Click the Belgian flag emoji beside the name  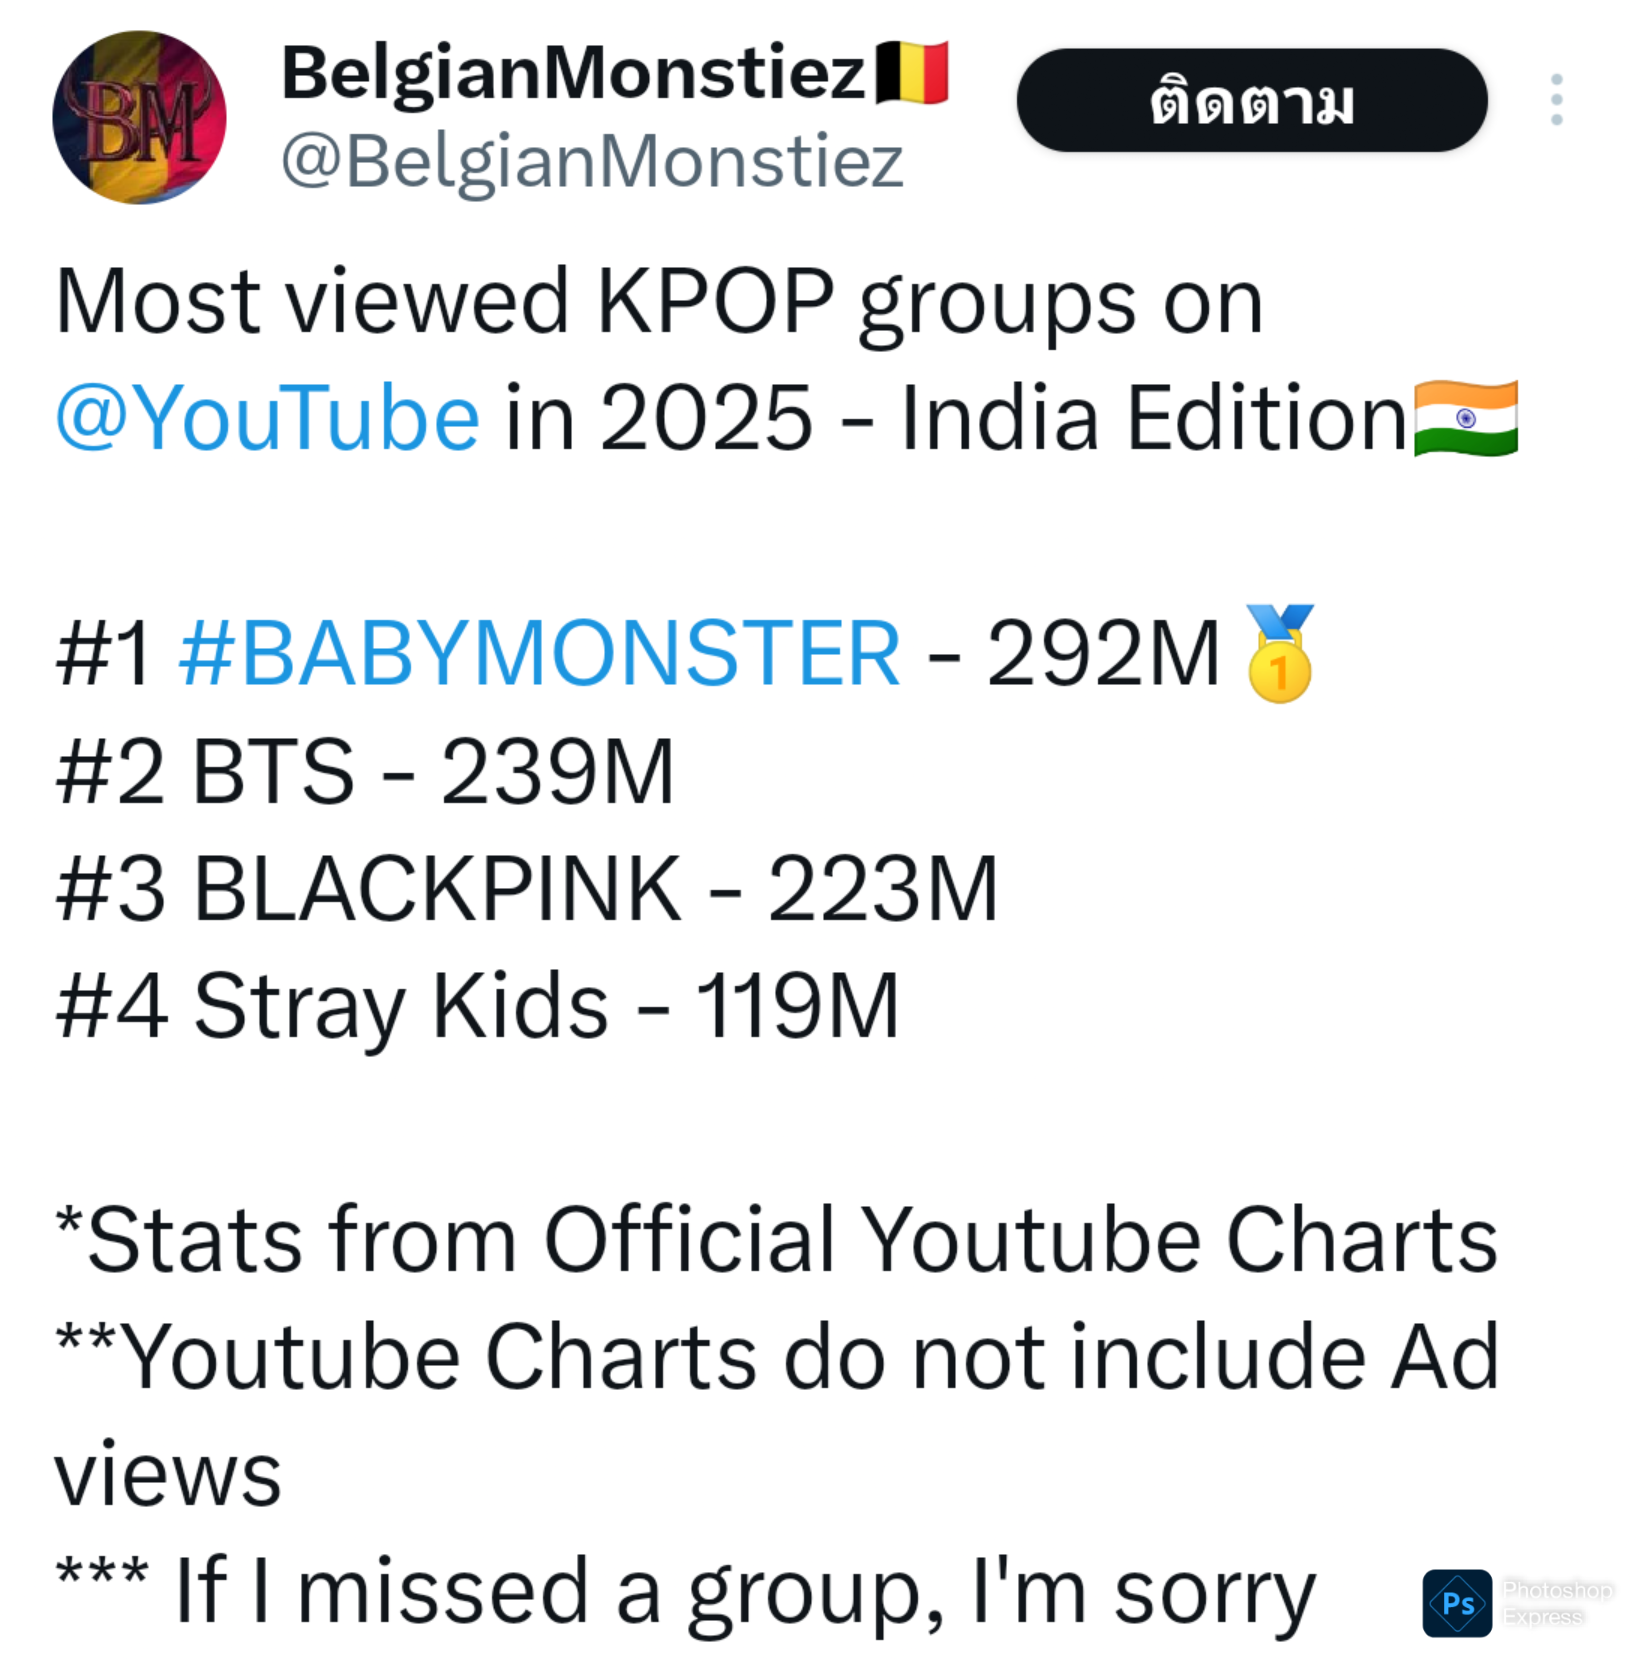pyautogui.click(x=911, y=73)
